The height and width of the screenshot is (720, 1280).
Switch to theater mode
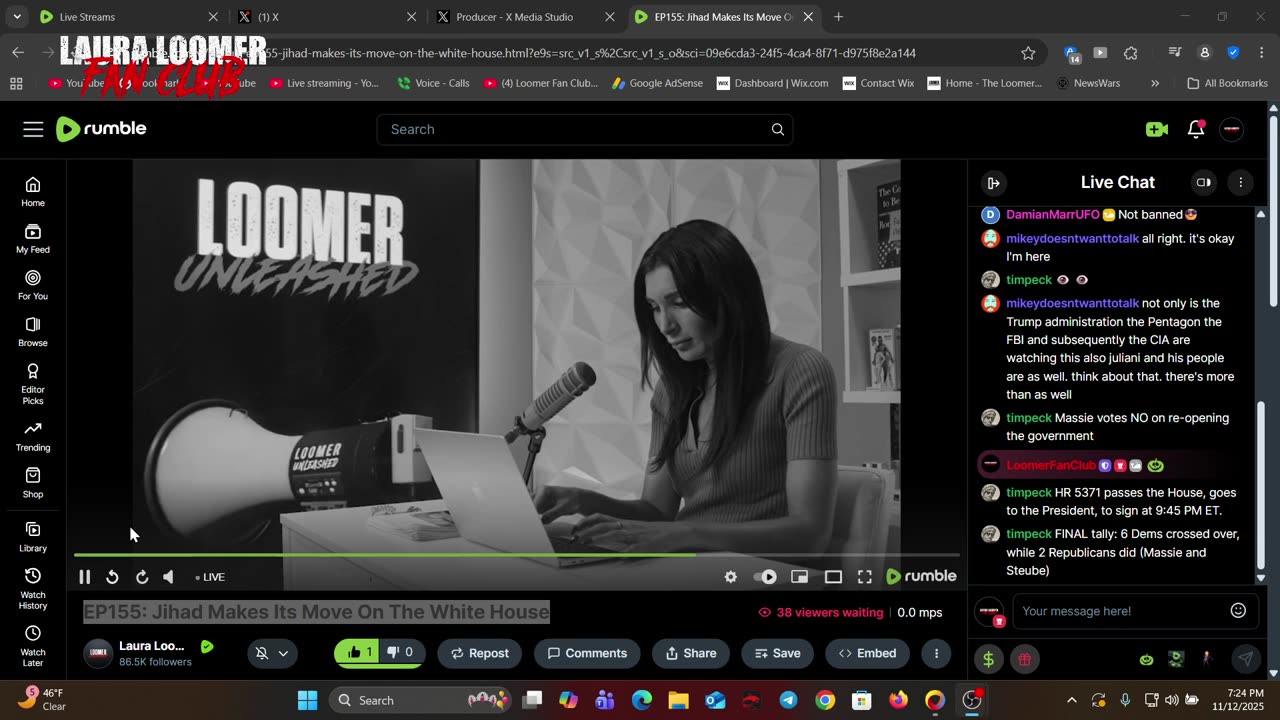pyautogui.click(x=833, y=577)
